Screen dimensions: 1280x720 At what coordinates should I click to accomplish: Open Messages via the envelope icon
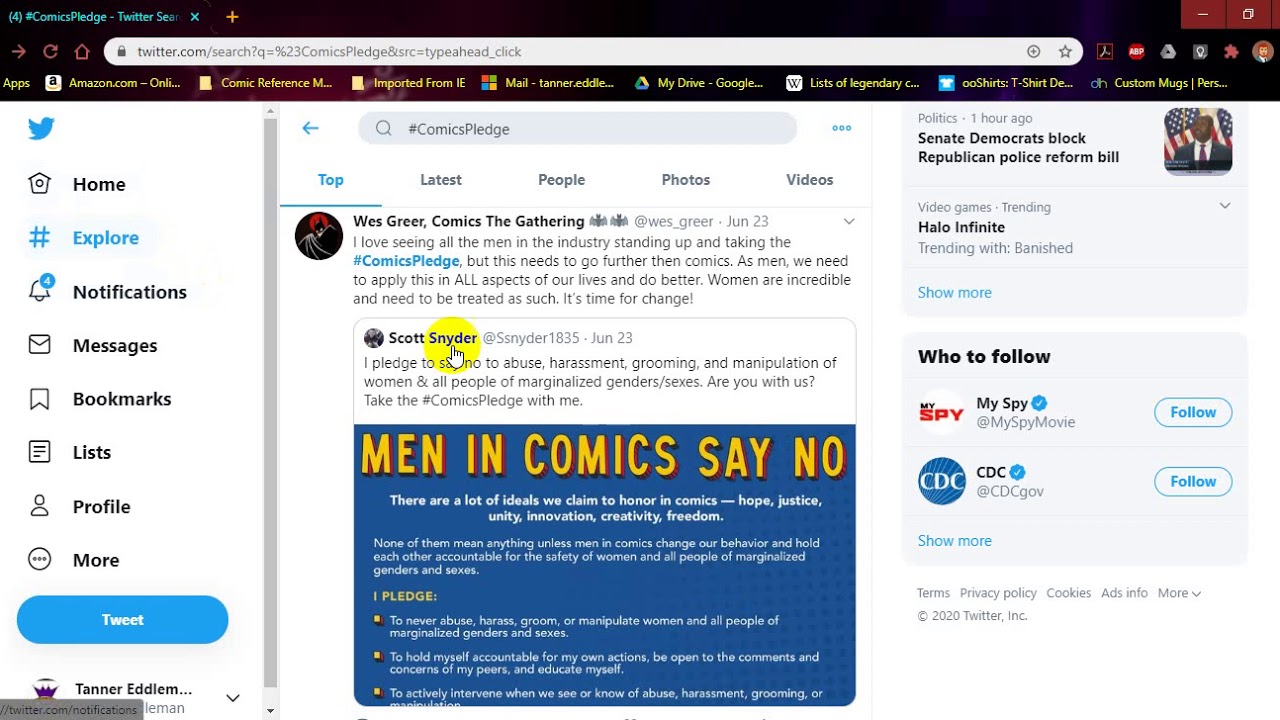[40, 345]
